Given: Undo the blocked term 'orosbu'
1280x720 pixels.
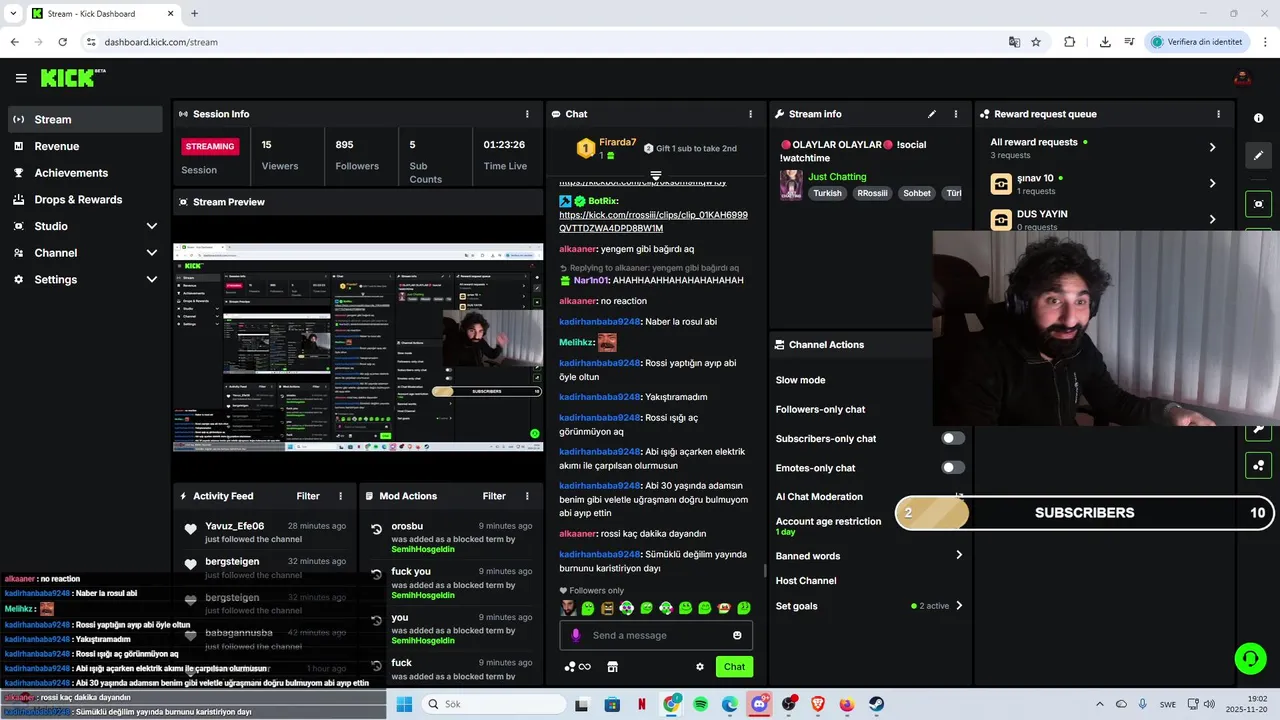Looking at the screenshot, I should (376, 529).
